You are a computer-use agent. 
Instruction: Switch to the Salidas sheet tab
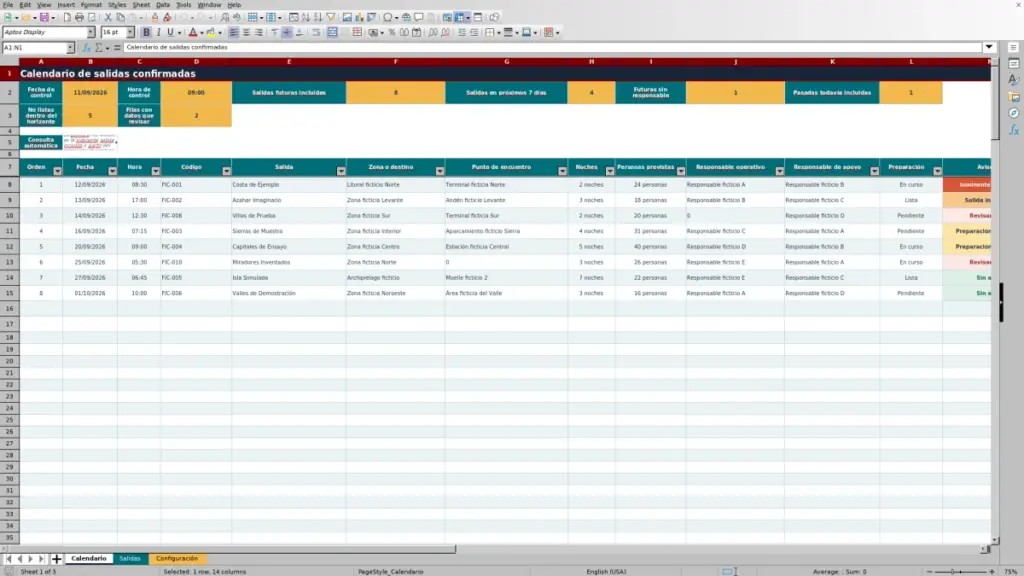tap(130, 559)
